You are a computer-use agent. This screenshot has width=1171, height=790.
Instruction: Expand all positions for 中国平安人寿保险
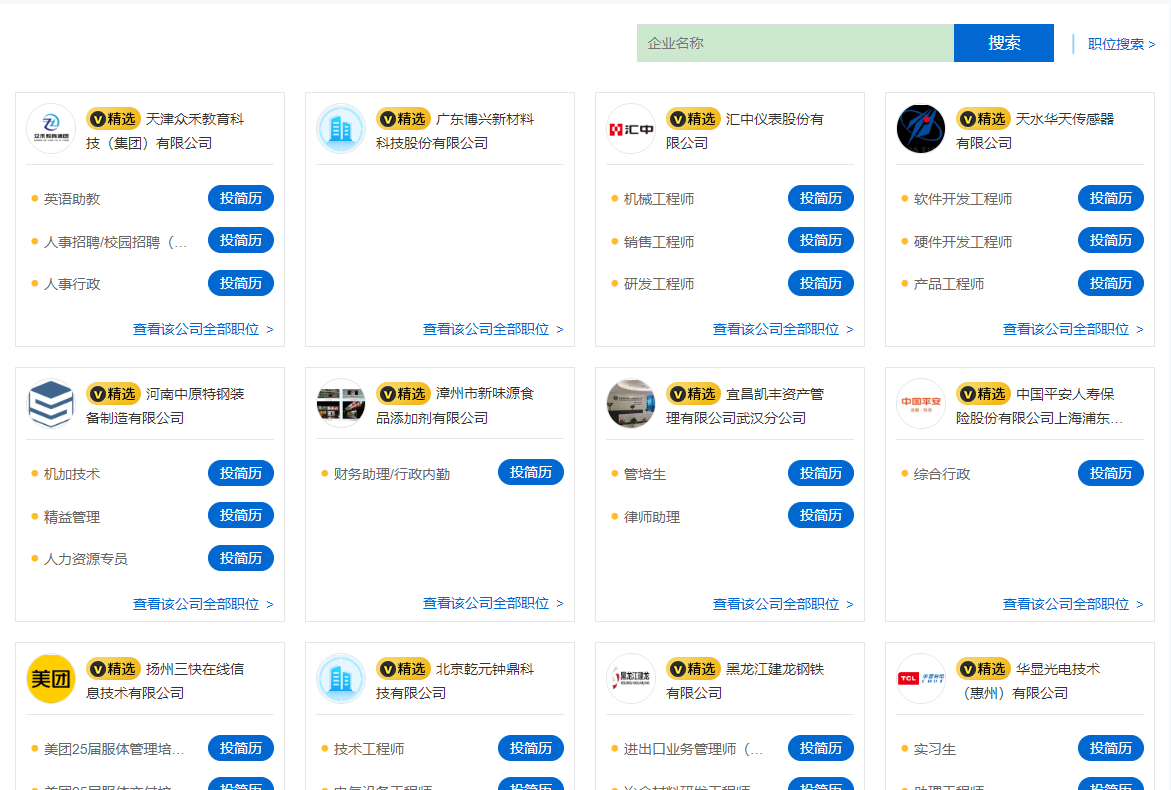click(1073, 604)
